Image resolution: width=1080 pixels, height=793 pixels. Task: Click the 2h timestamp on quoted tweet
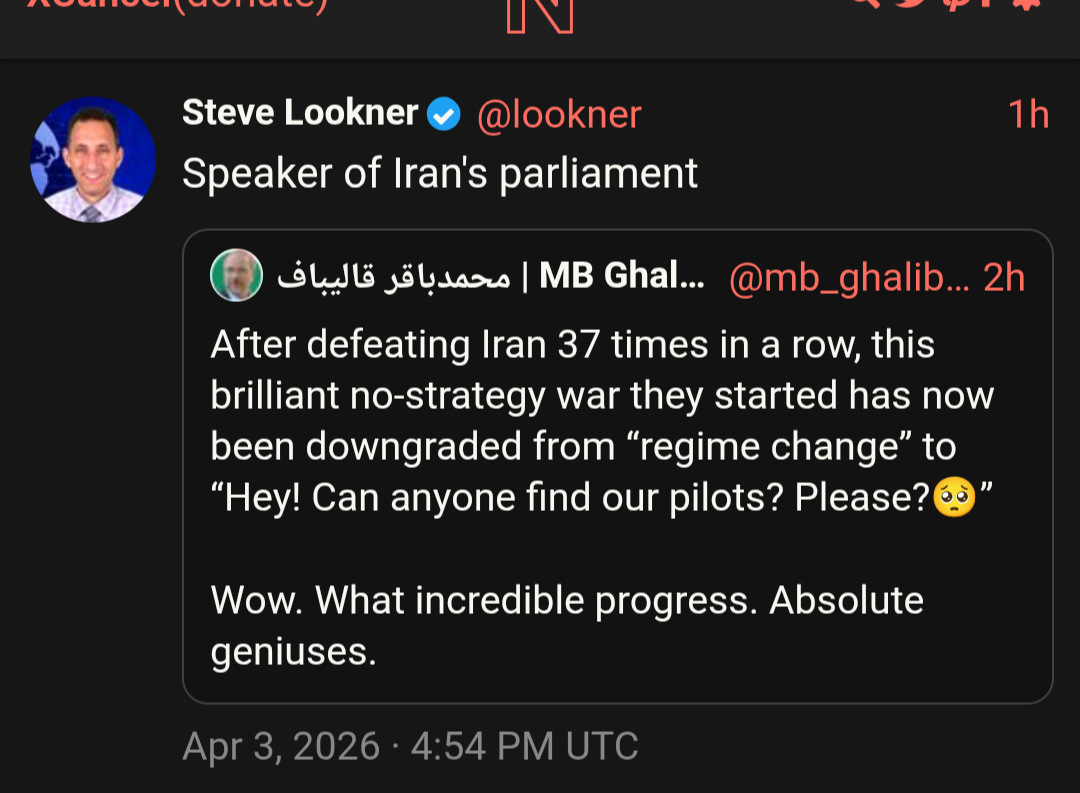point(1004,278)
